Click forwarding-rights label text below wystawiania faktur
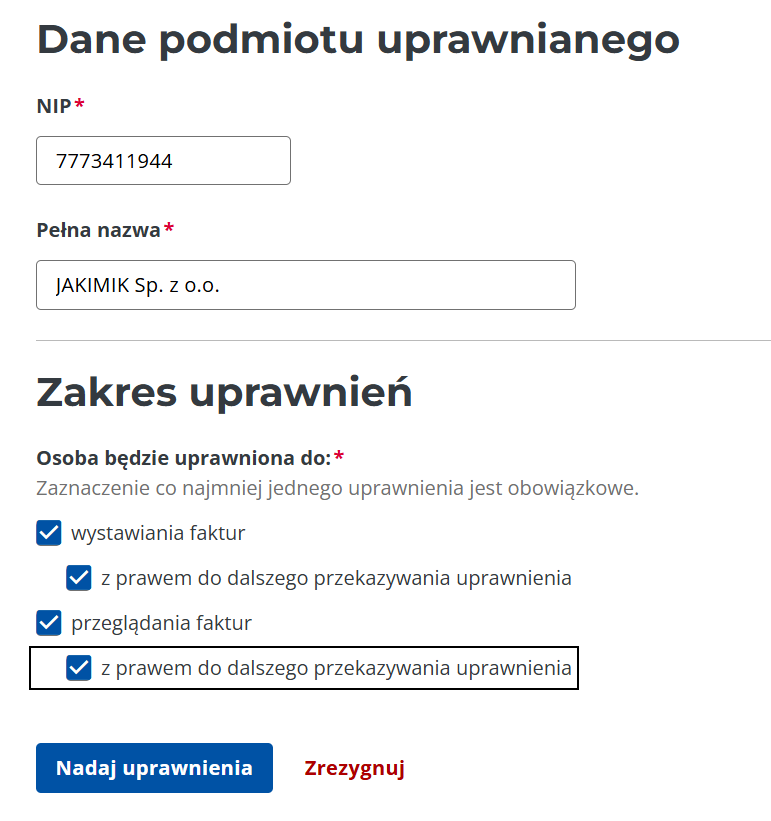 pyautogui.click(x=336, y=578)
